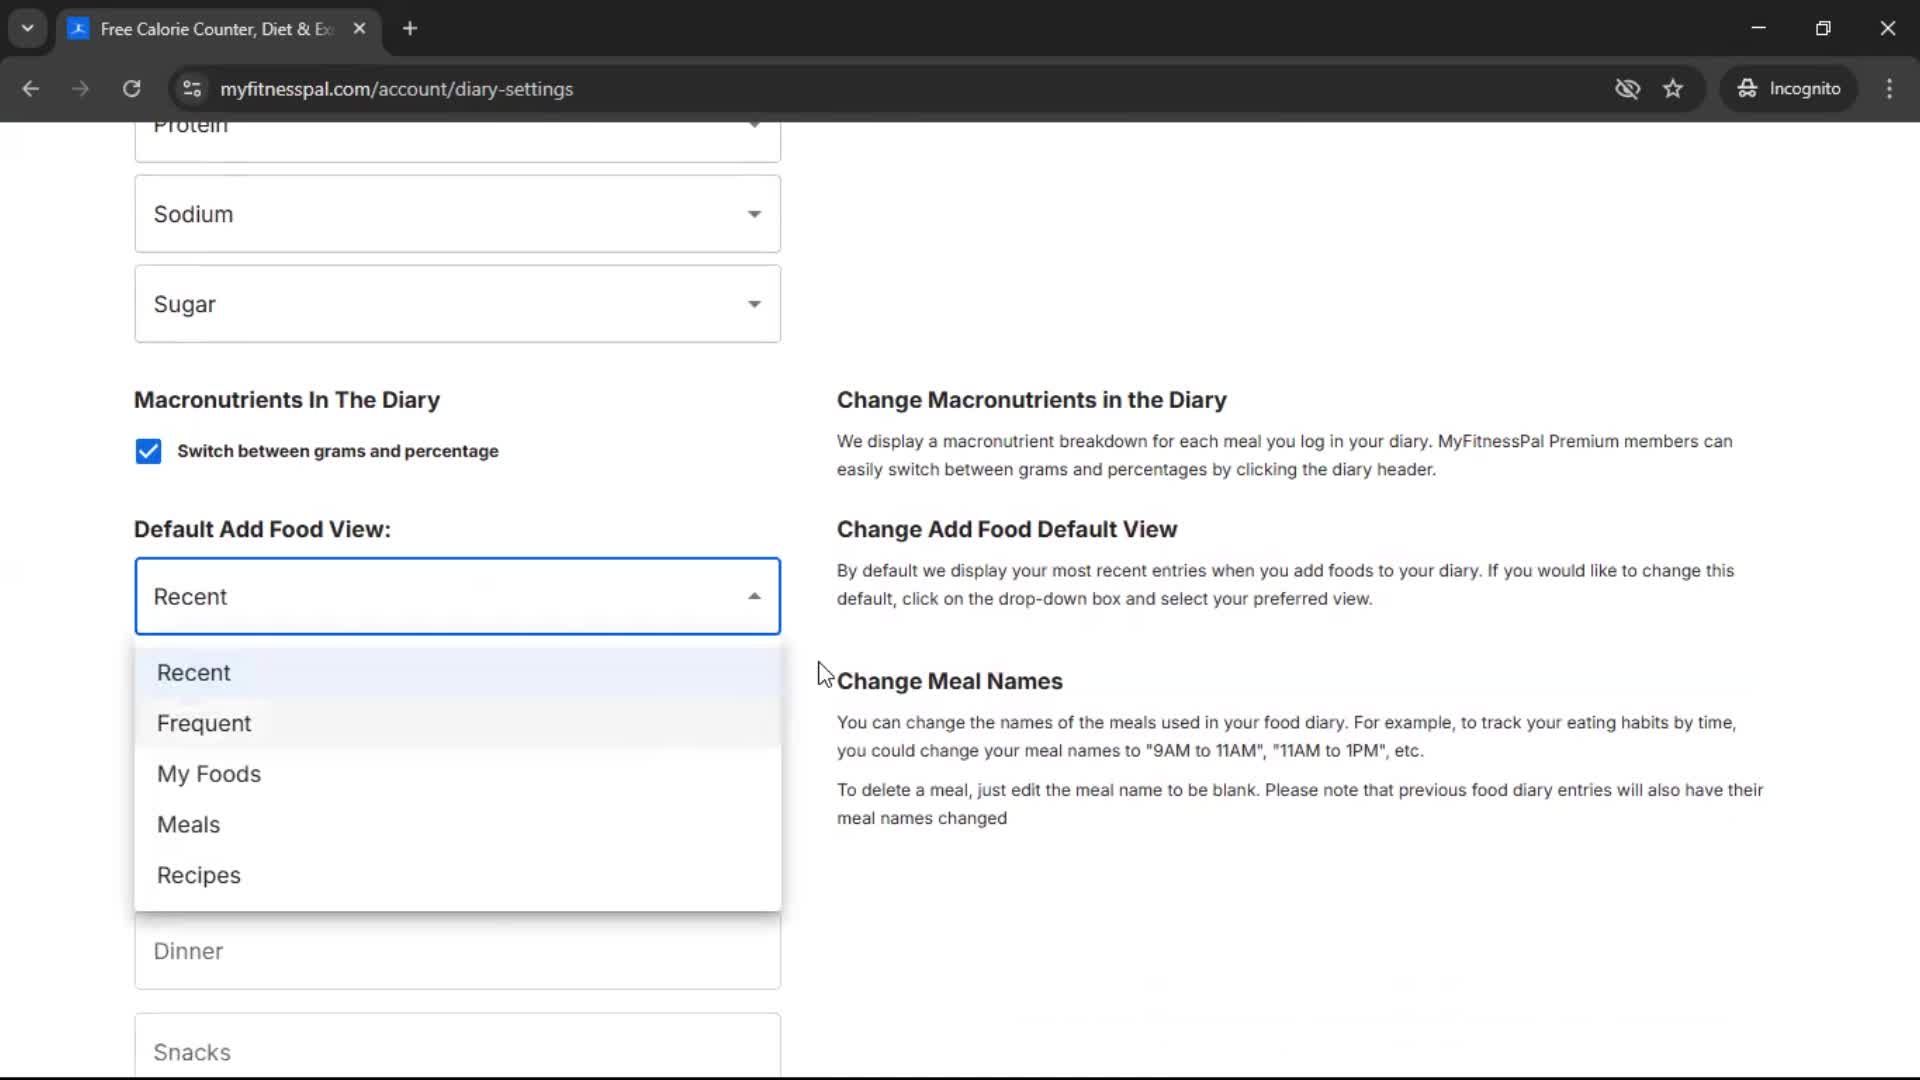Click the browser forward arrow
This screenshot has height=1080, width=1920.
[x=80, y=89]
